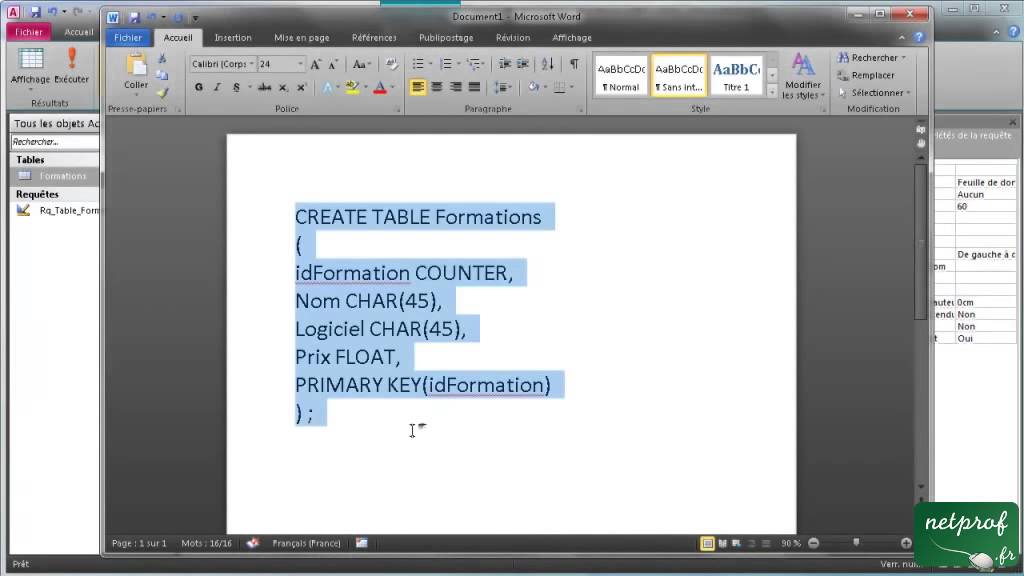Toggle align text left
The height and width of the screenshot is (576, 1024).
tap(418, 87)
